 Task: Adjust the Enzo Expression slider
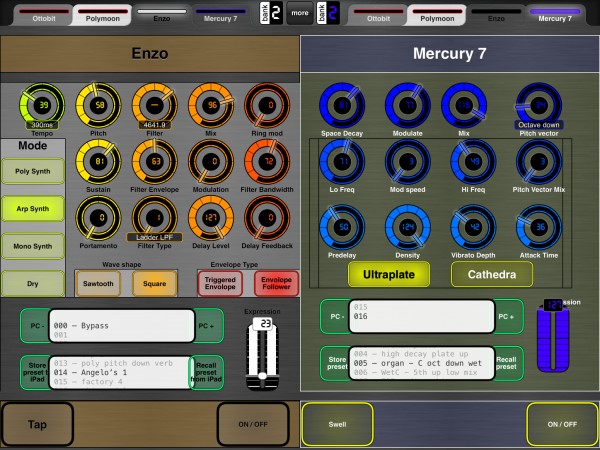tap(262, 355)
